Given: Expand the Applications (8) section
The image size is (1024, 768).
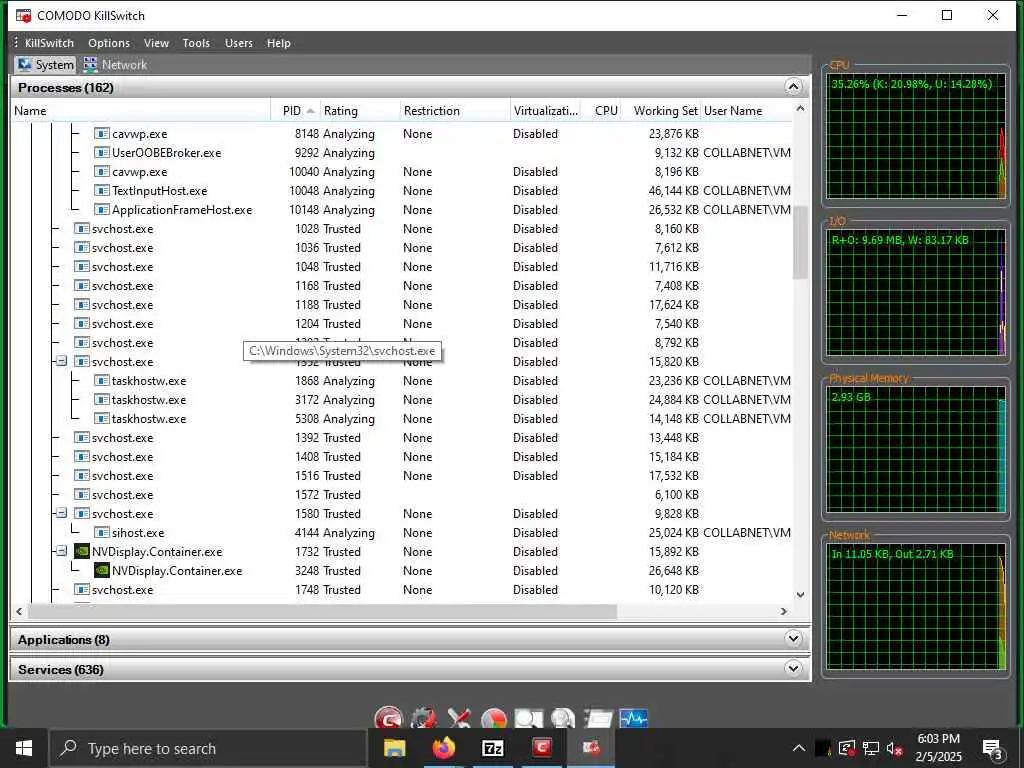Looking at the screenshot, I should point(793,639).
